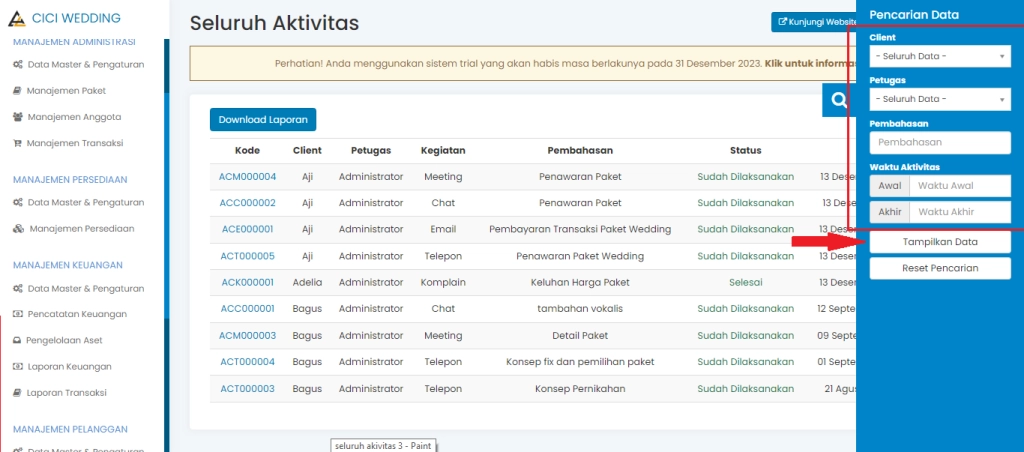Click the cubes icon beside Manajemen Persediaan
1024x452 pixels.
coord(18,228)
